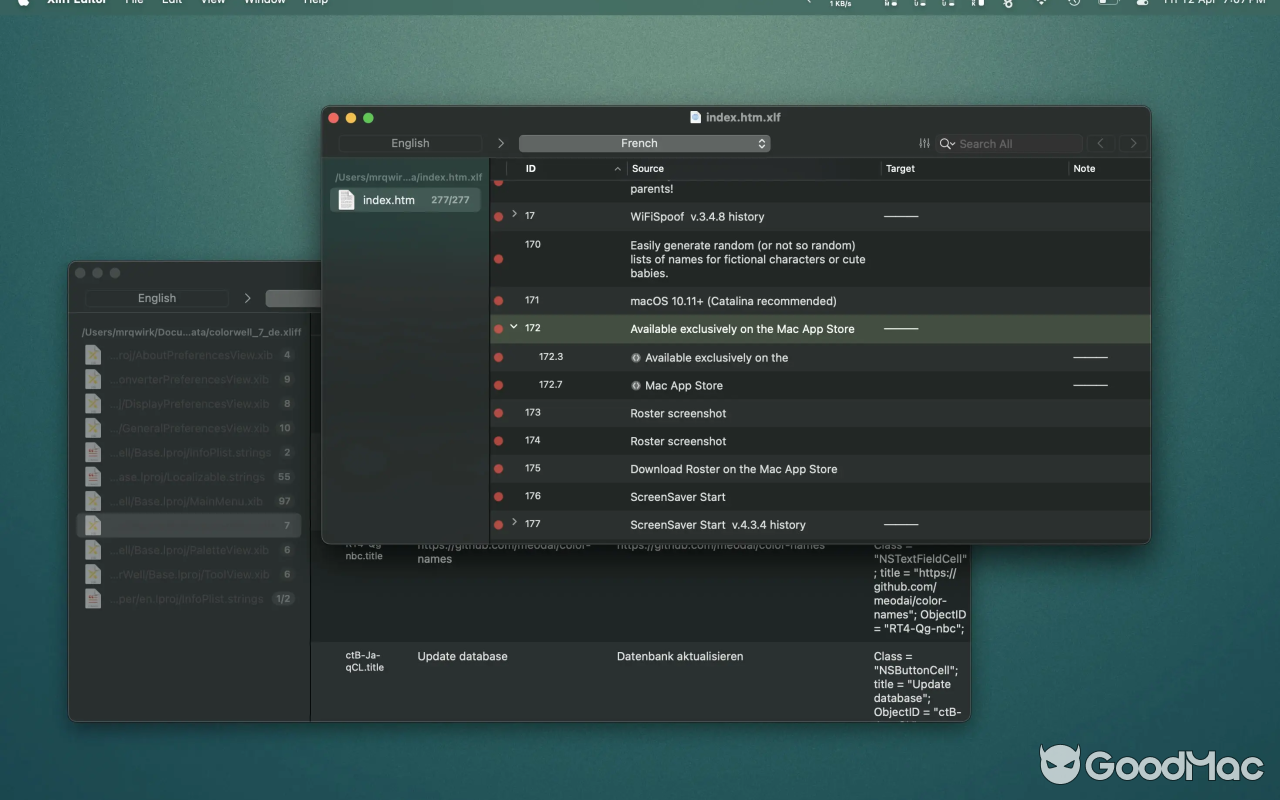Viewport: 1280px width, 800px height.
Task: Click the document icon next to index.htm
Action: click(345, 199)
